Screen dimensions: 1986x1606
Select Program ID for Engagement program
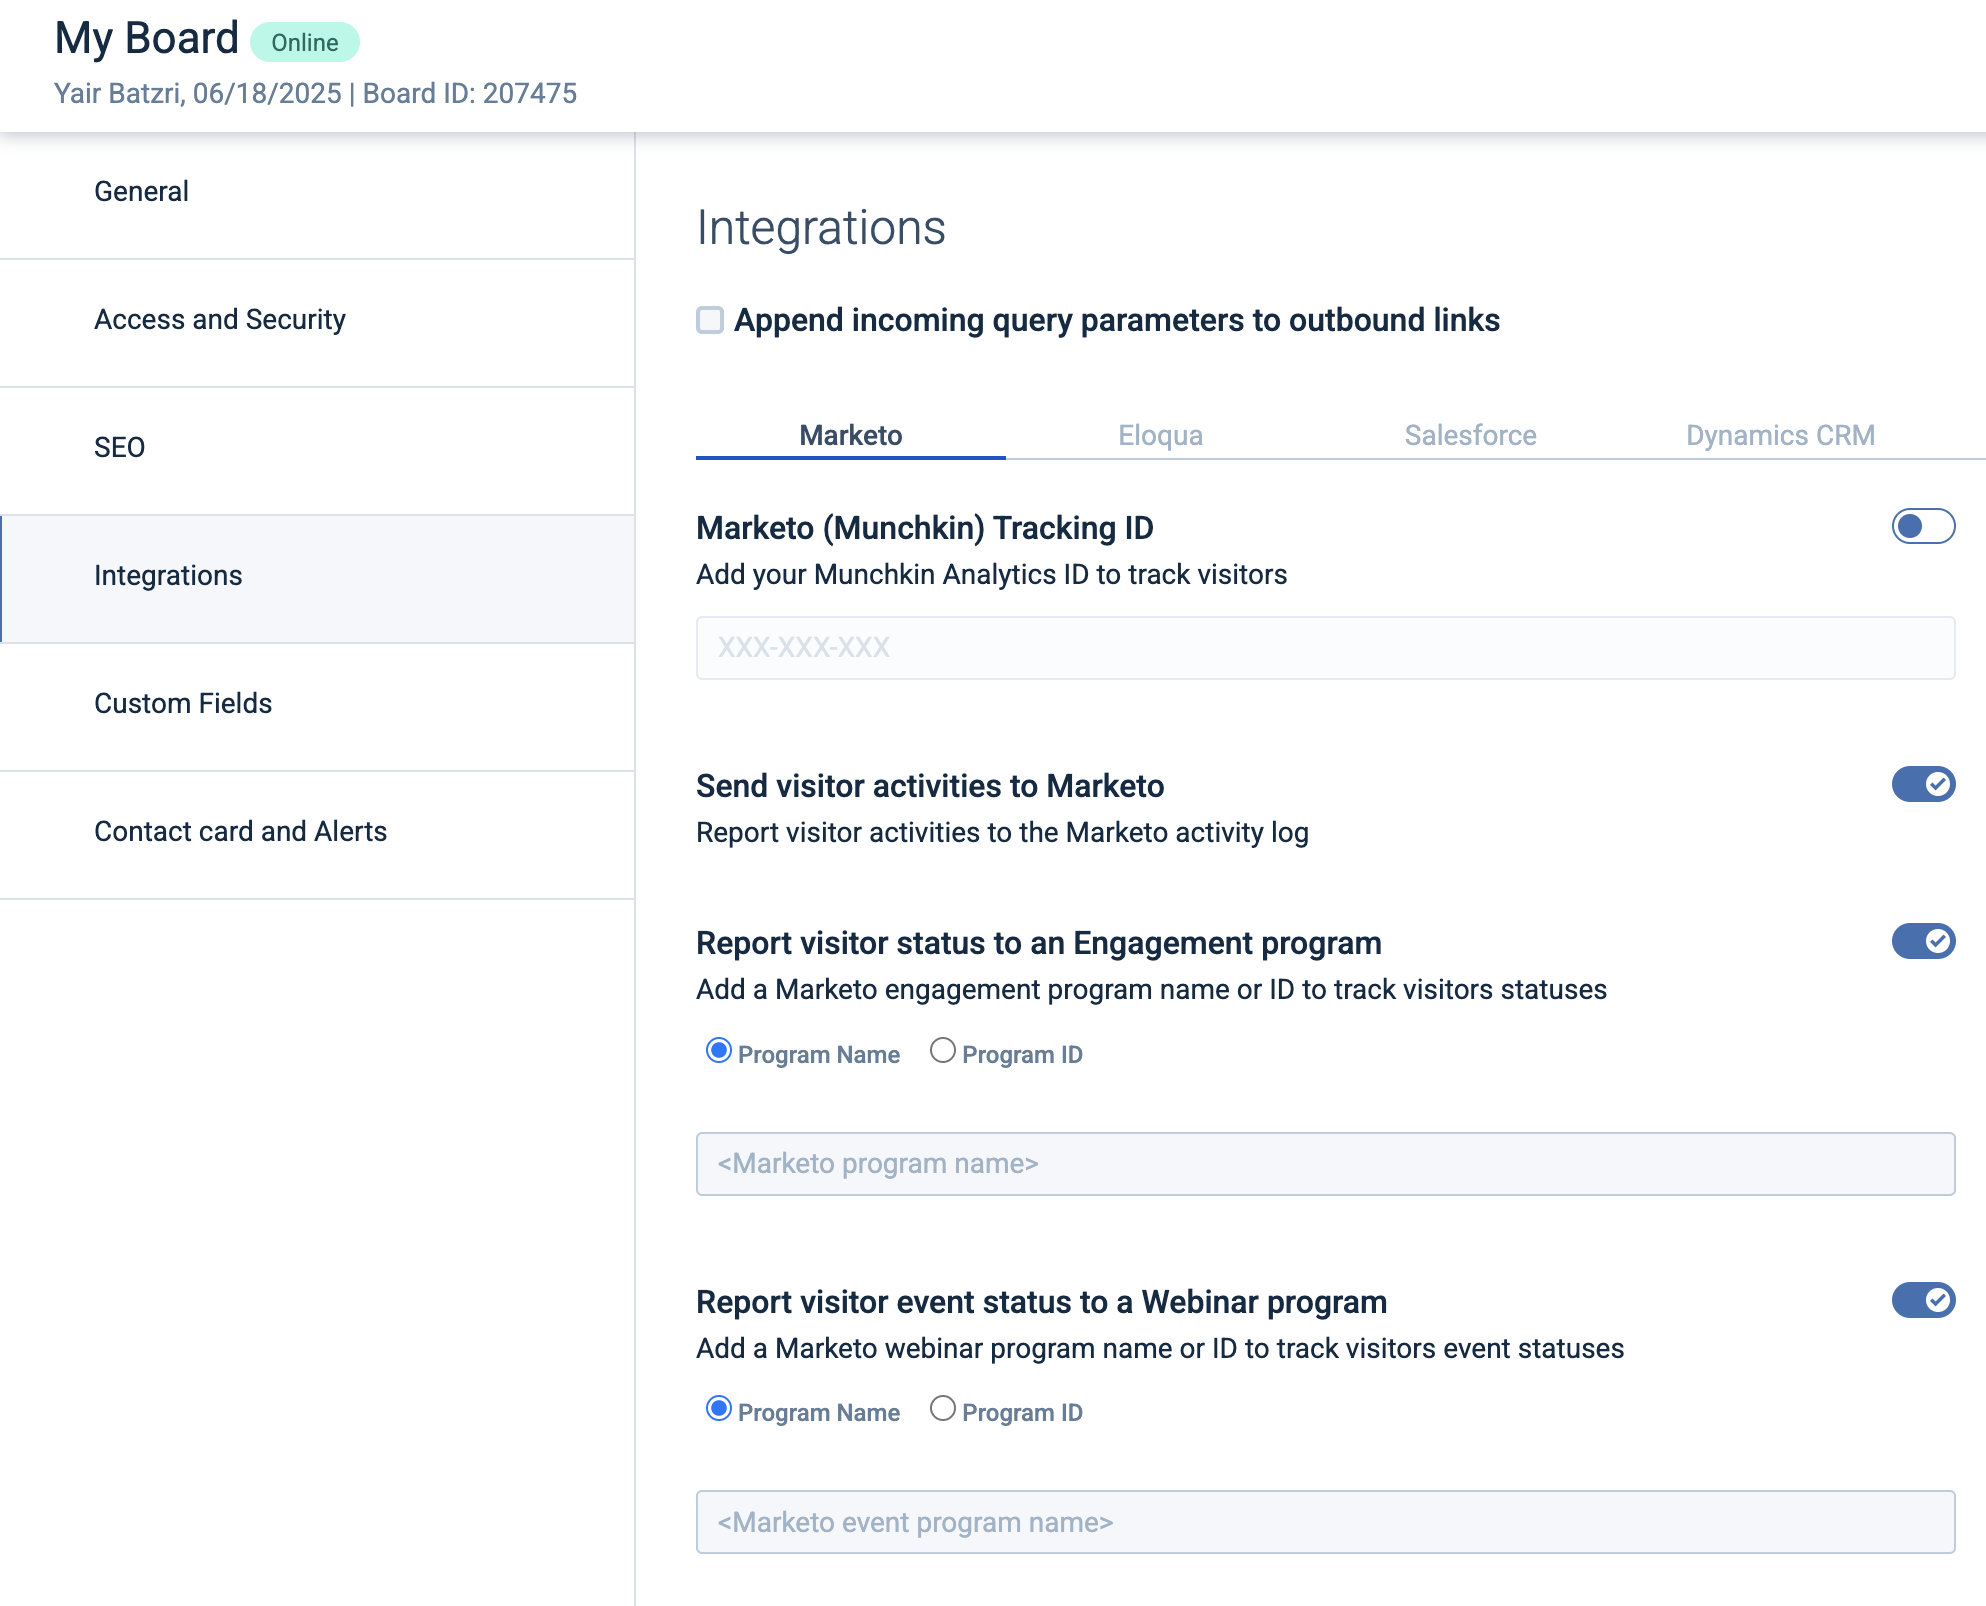pyautogui.click(x=942, y=1051)
